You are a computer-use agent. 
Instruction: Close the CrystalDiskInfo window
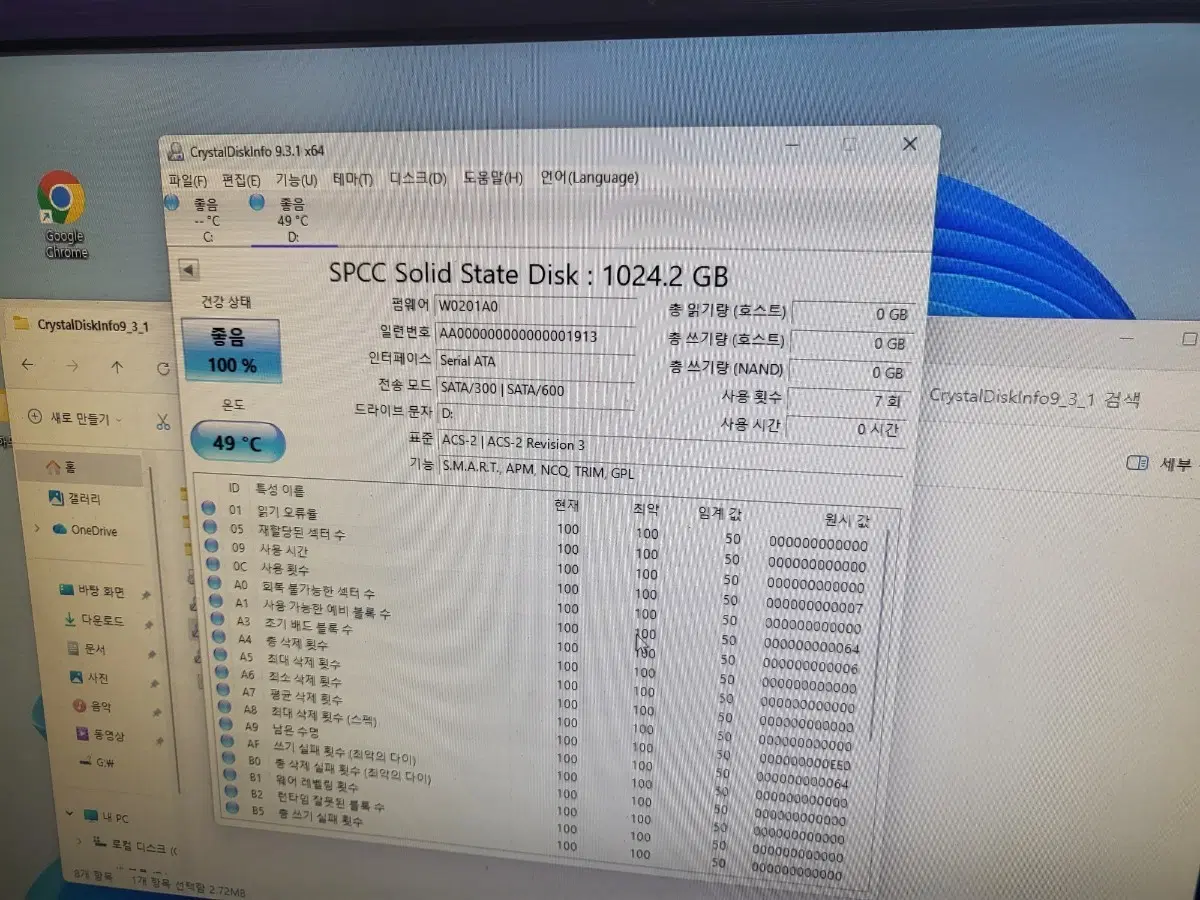910,144
